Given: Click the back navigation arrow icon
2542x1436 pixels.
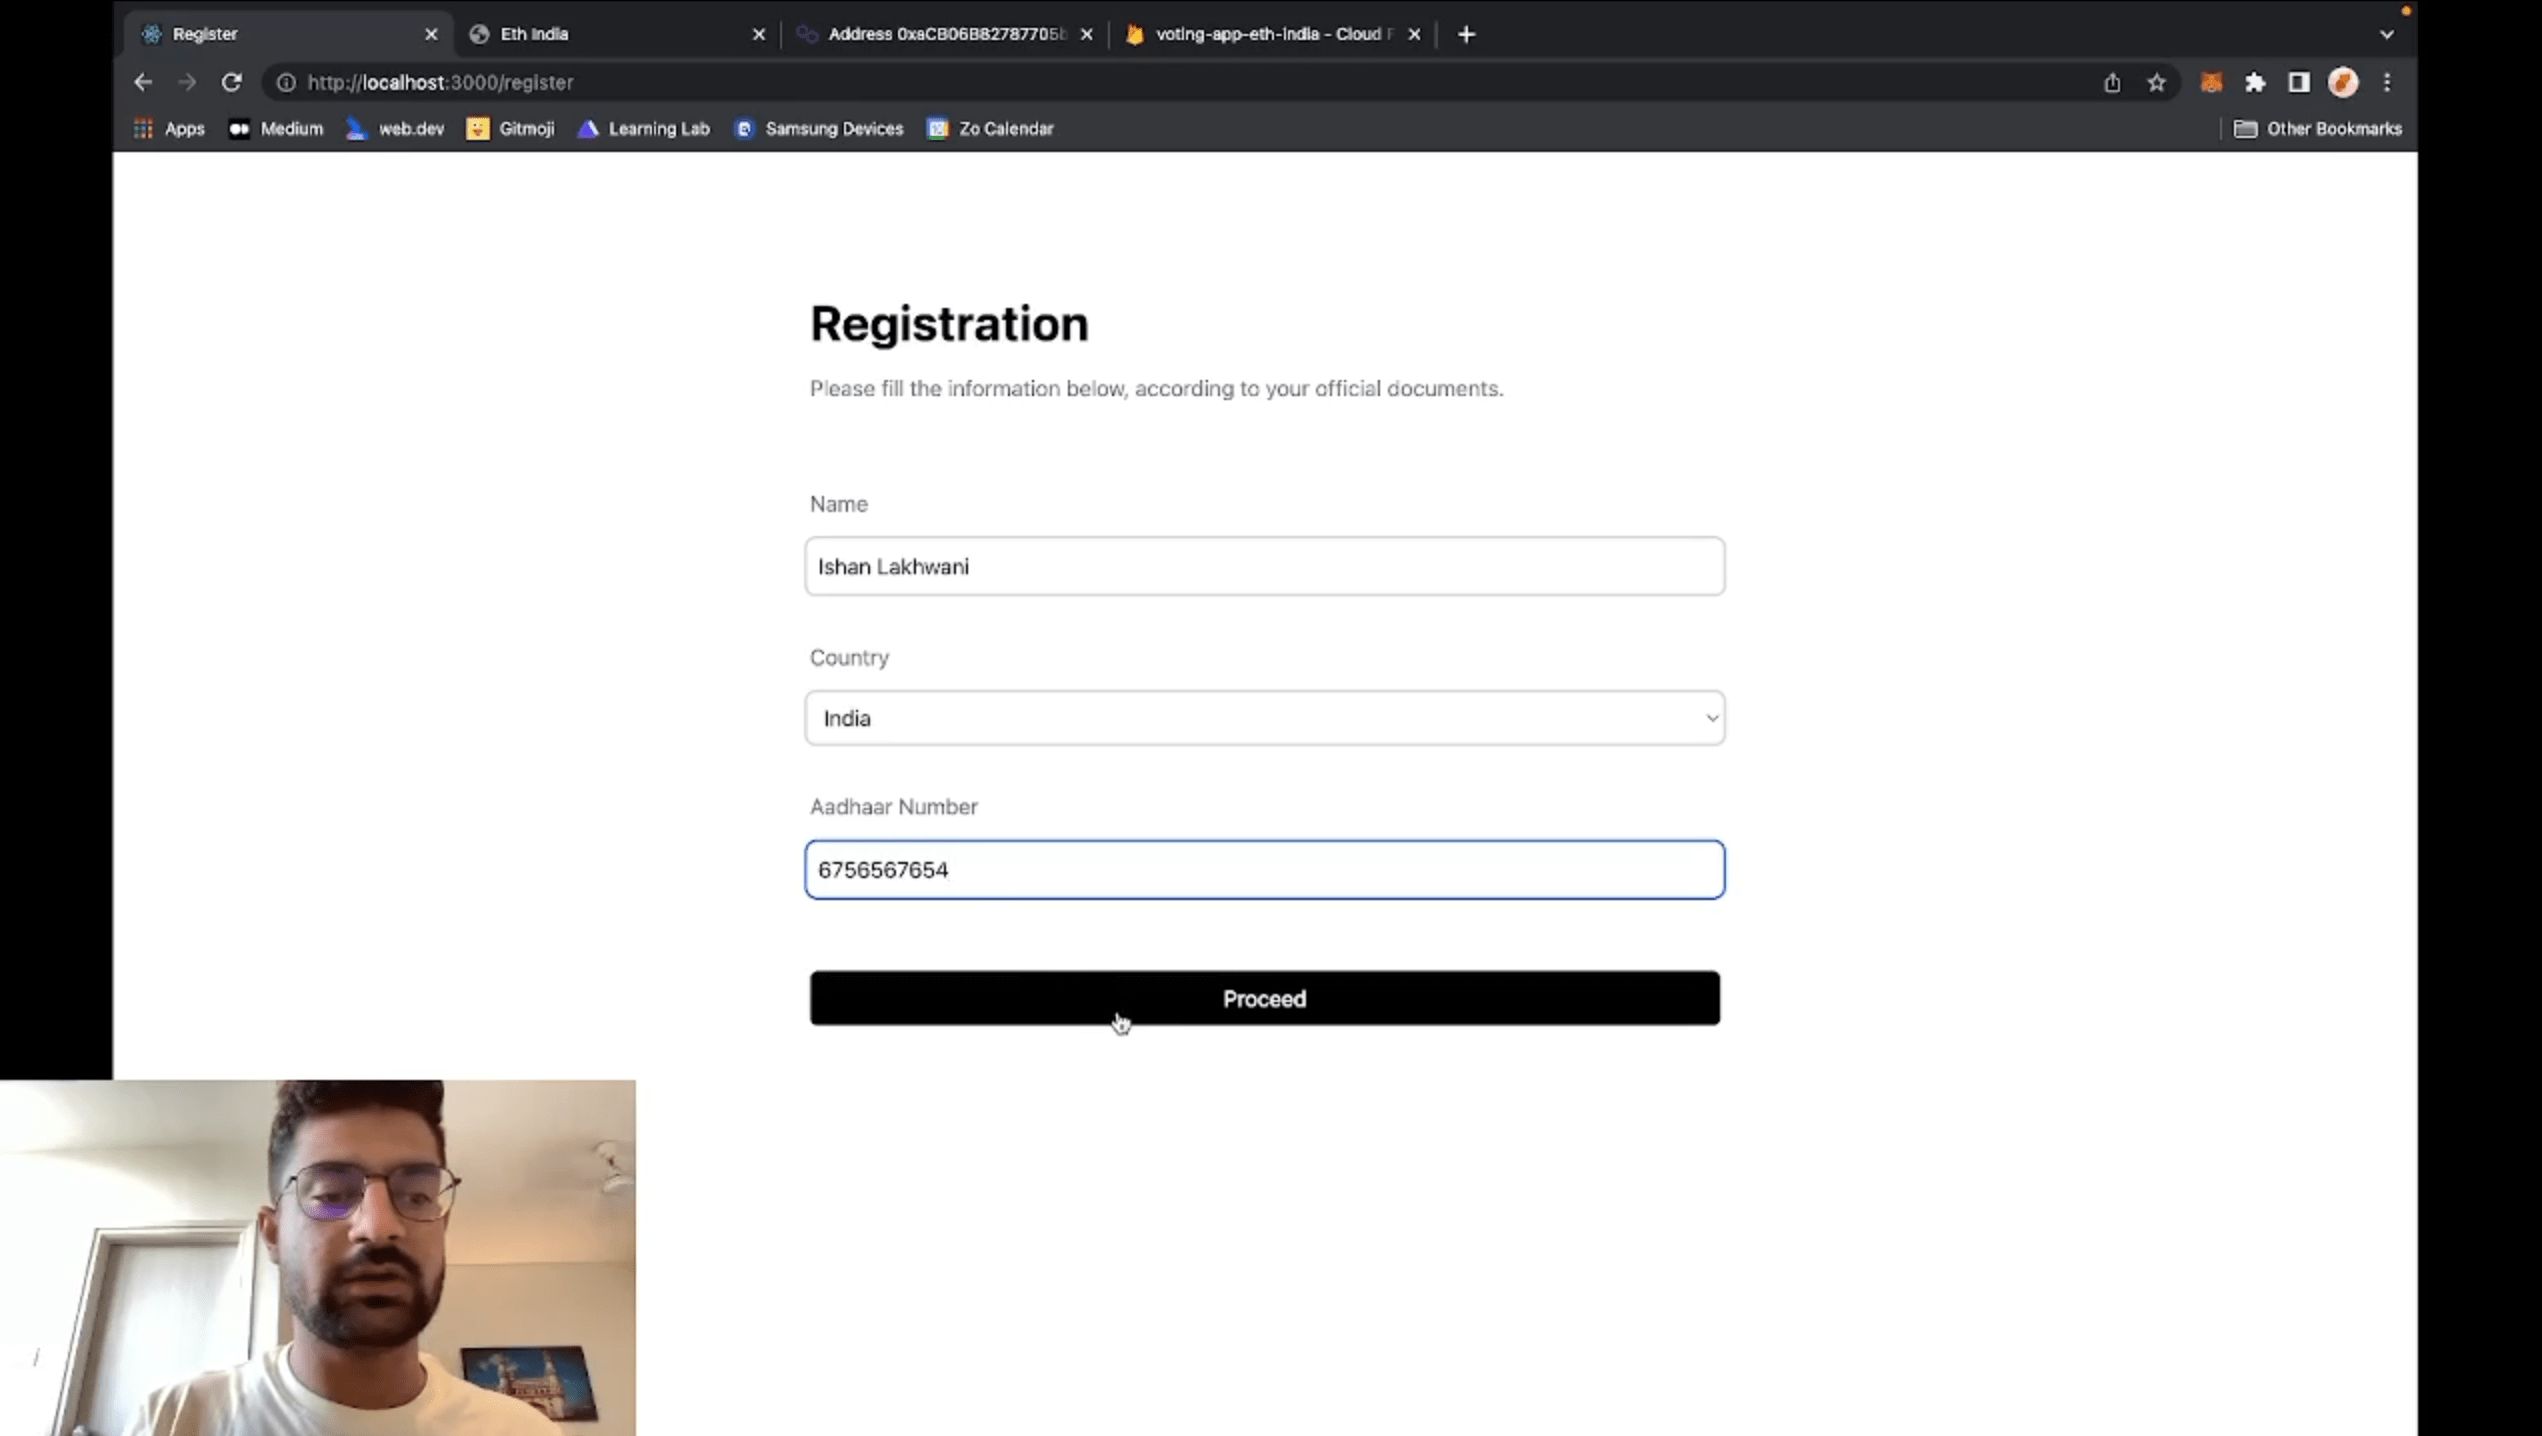Looking at the screenshot, I should (x=143, y=82).
